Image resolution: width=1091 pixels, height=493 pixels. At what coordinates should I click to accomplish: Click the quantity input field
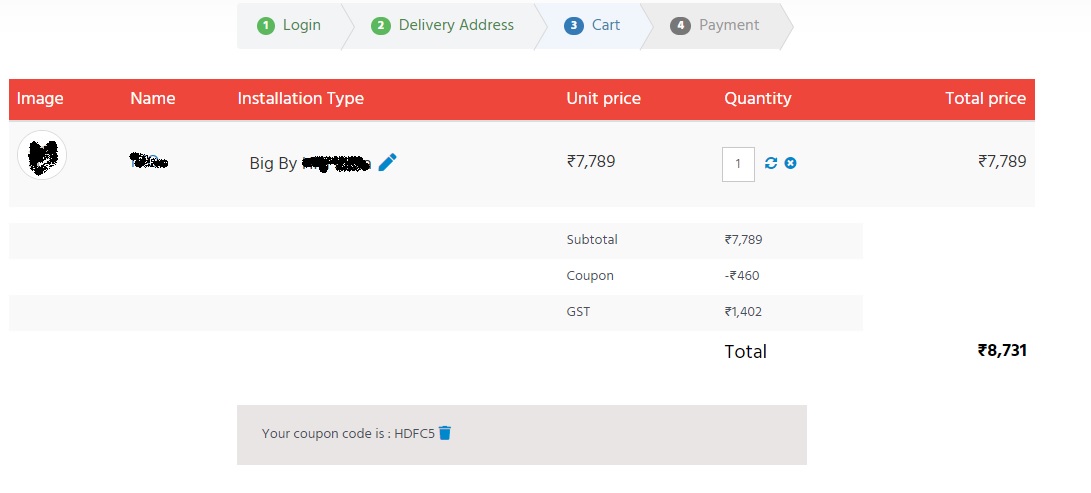(738, 164)
